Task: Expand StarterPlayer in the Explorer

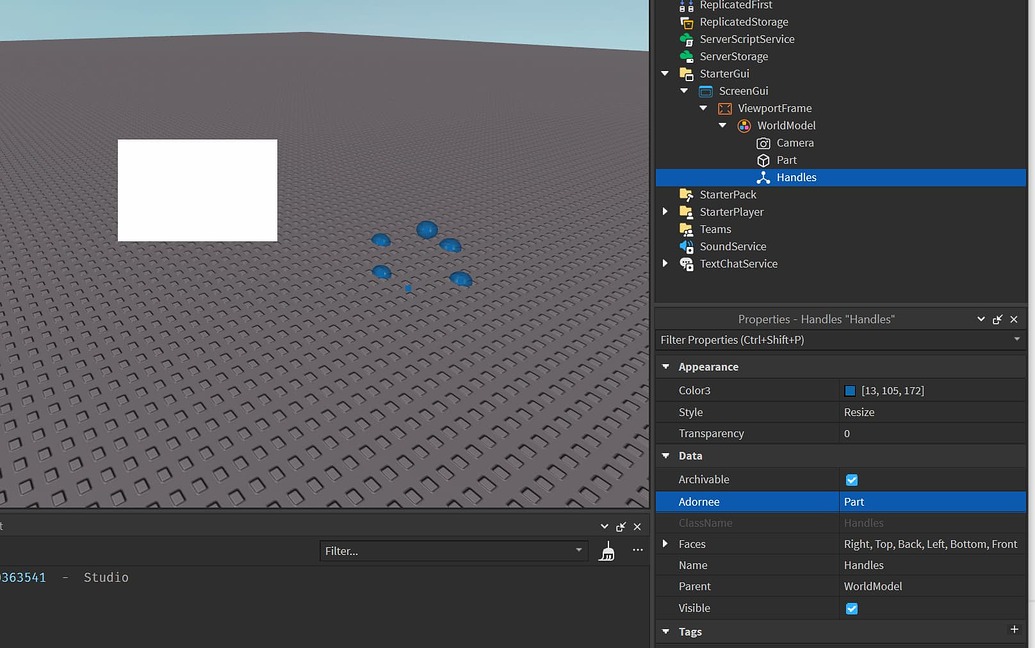Action: coord(664,211)
